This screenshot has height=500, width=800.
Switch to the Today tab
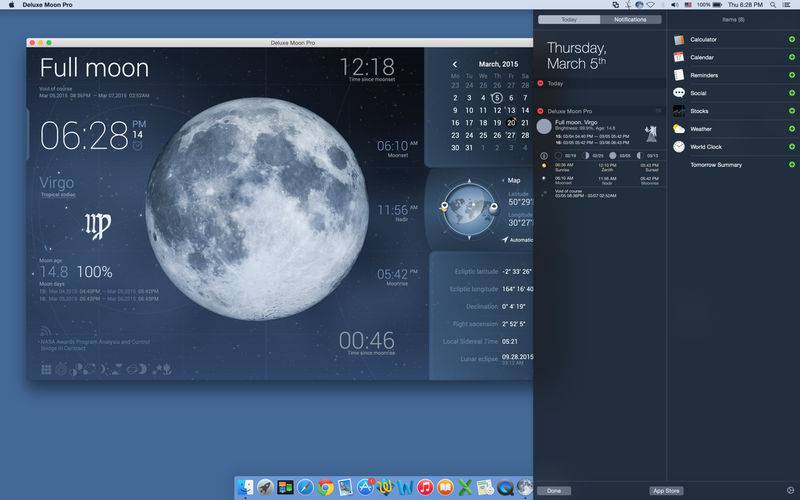569,19
